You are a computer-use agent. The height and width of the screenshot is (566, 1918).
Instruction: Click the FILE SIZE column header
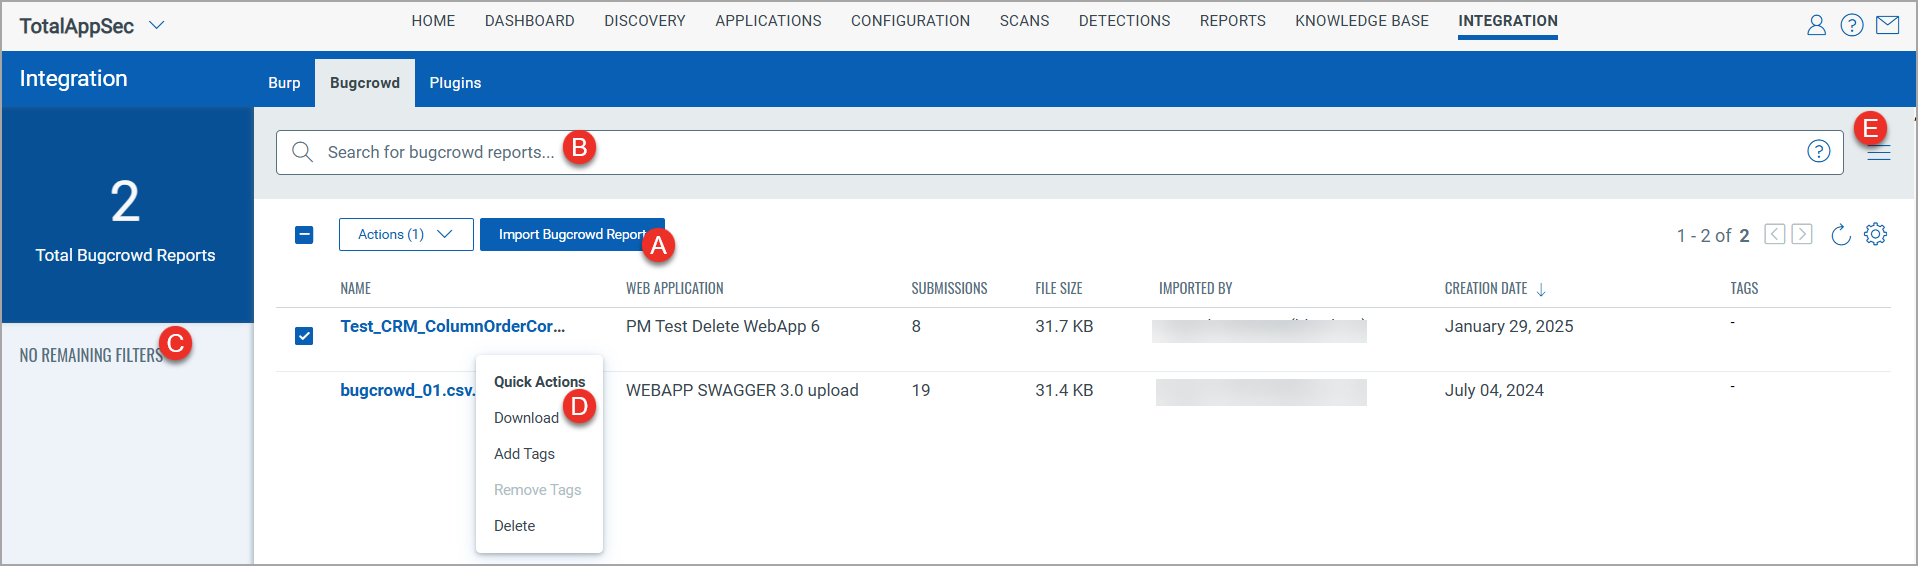point(1058,289)
